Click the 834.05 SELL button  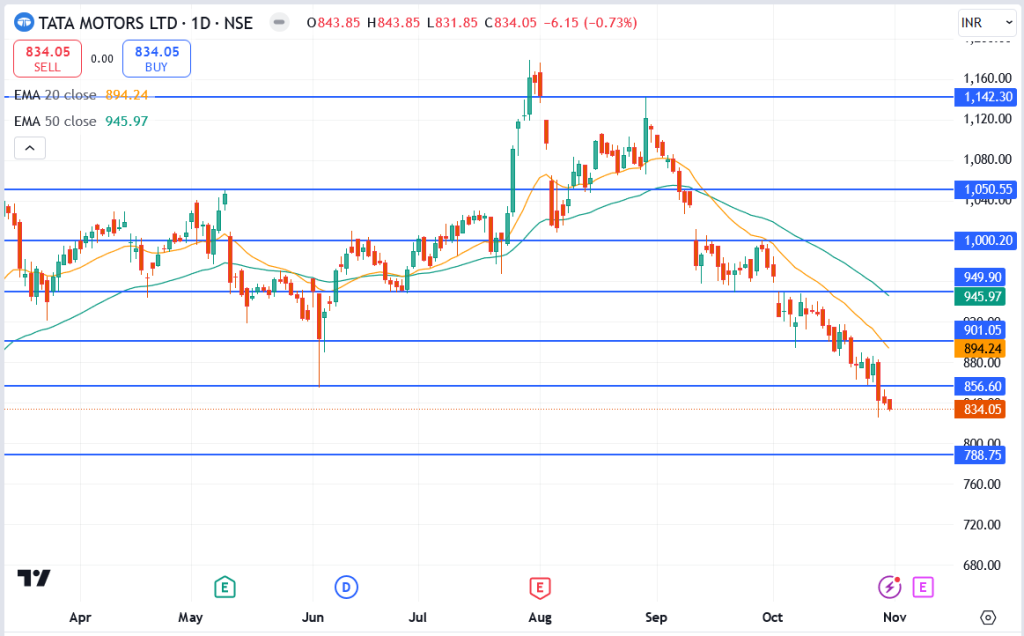48,59
